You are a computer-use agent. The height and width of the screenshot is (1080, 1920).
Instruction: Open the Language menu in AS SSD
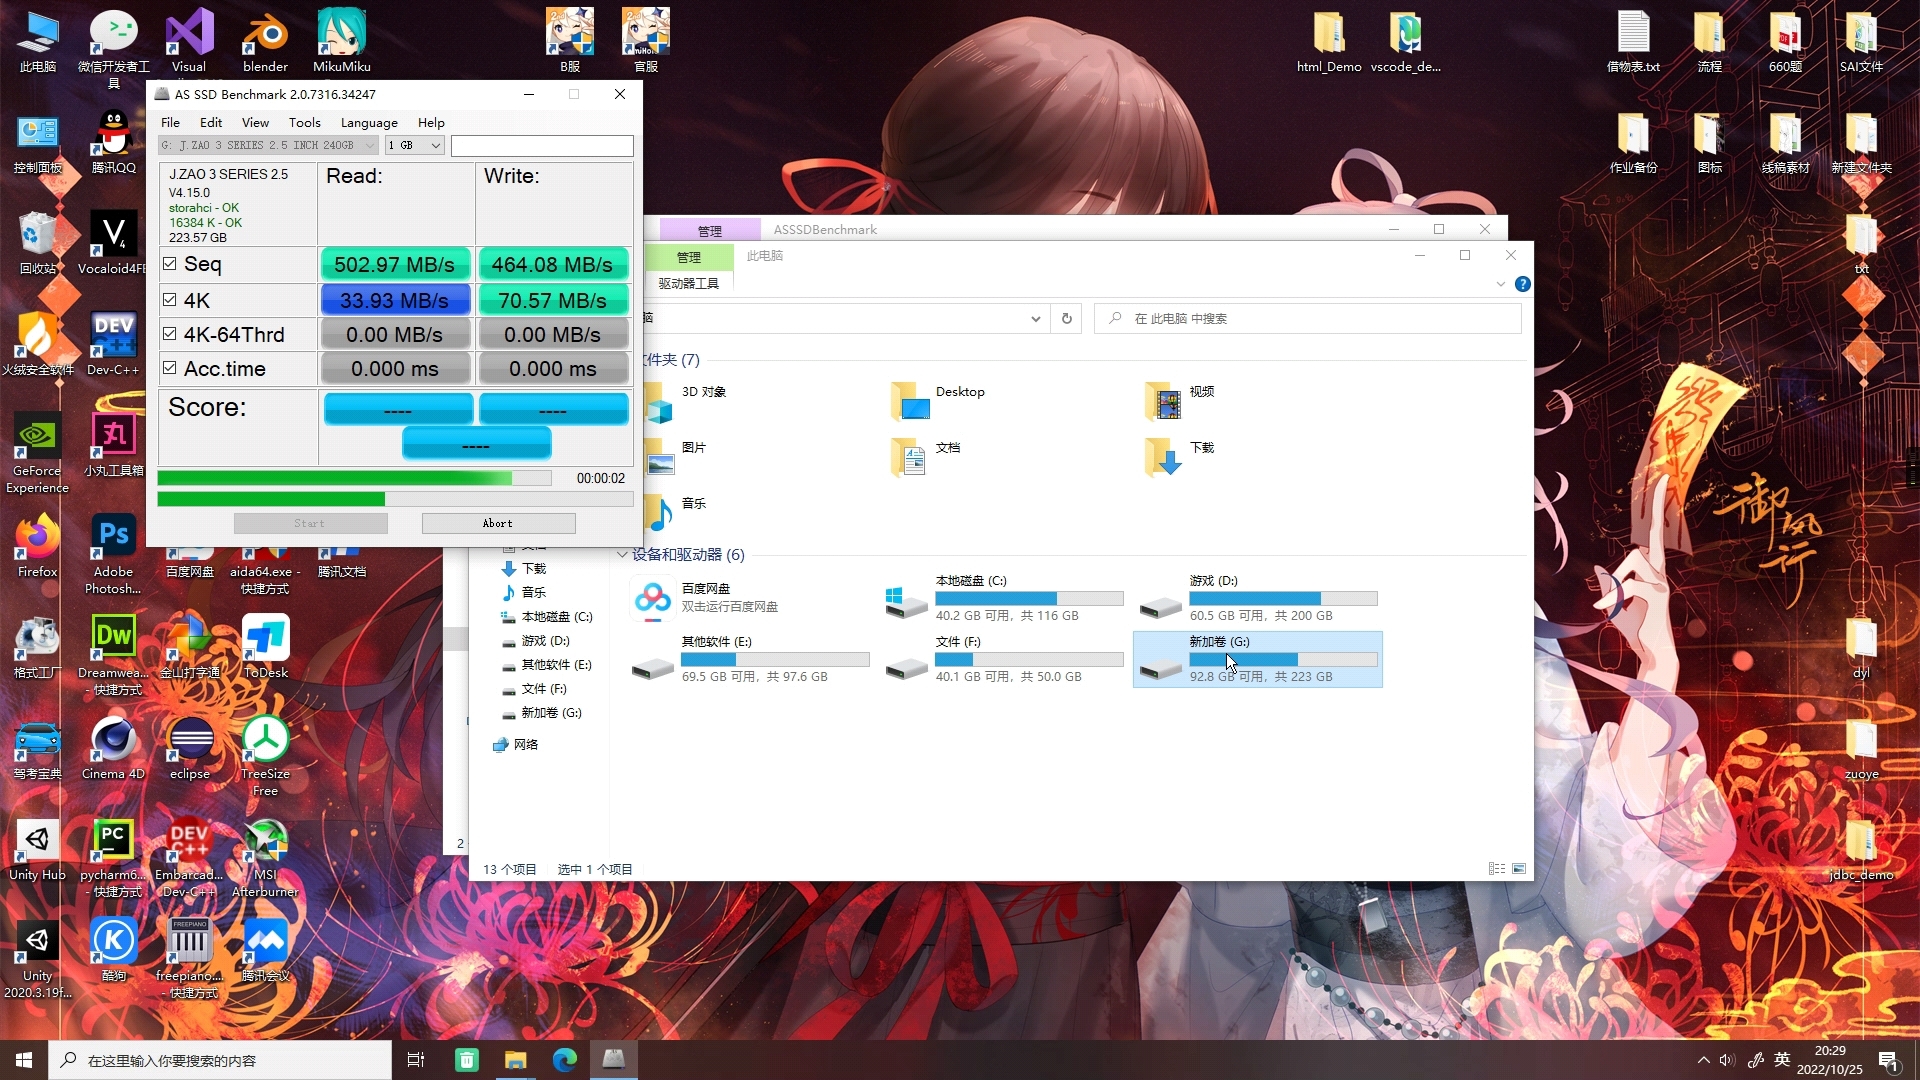tap(369, 122)
